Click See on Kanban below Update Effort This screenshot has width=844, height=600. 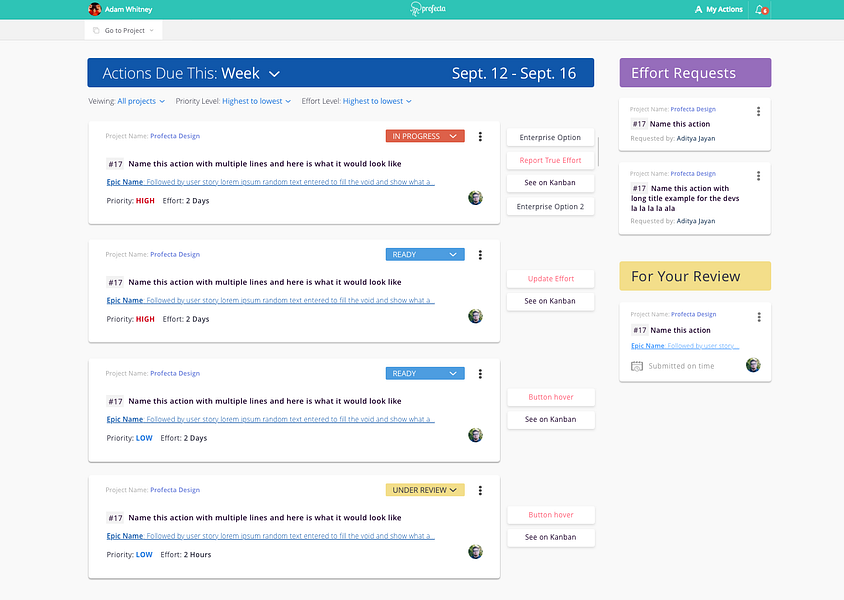(550, 301)
